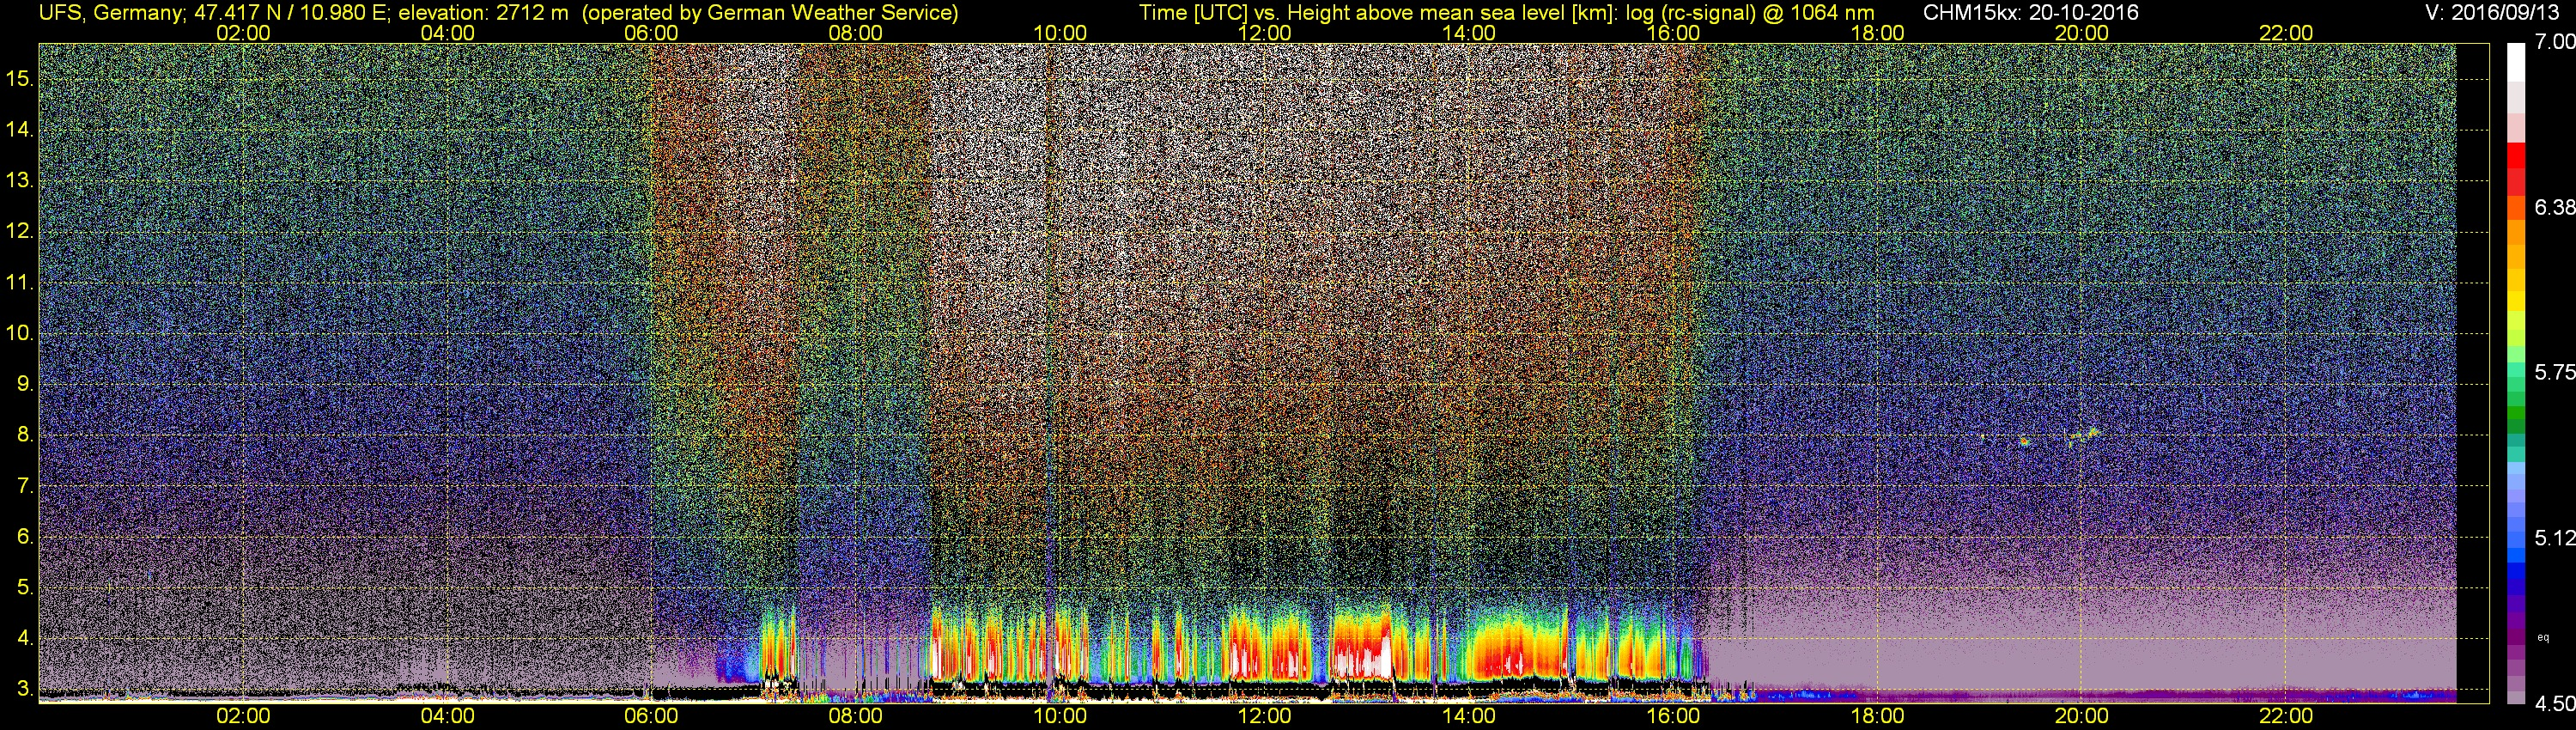The height and width of the screenshot is (730, 2576).
Task: Click the 04:00 label on the top time axis
Action: coord(447,33)
